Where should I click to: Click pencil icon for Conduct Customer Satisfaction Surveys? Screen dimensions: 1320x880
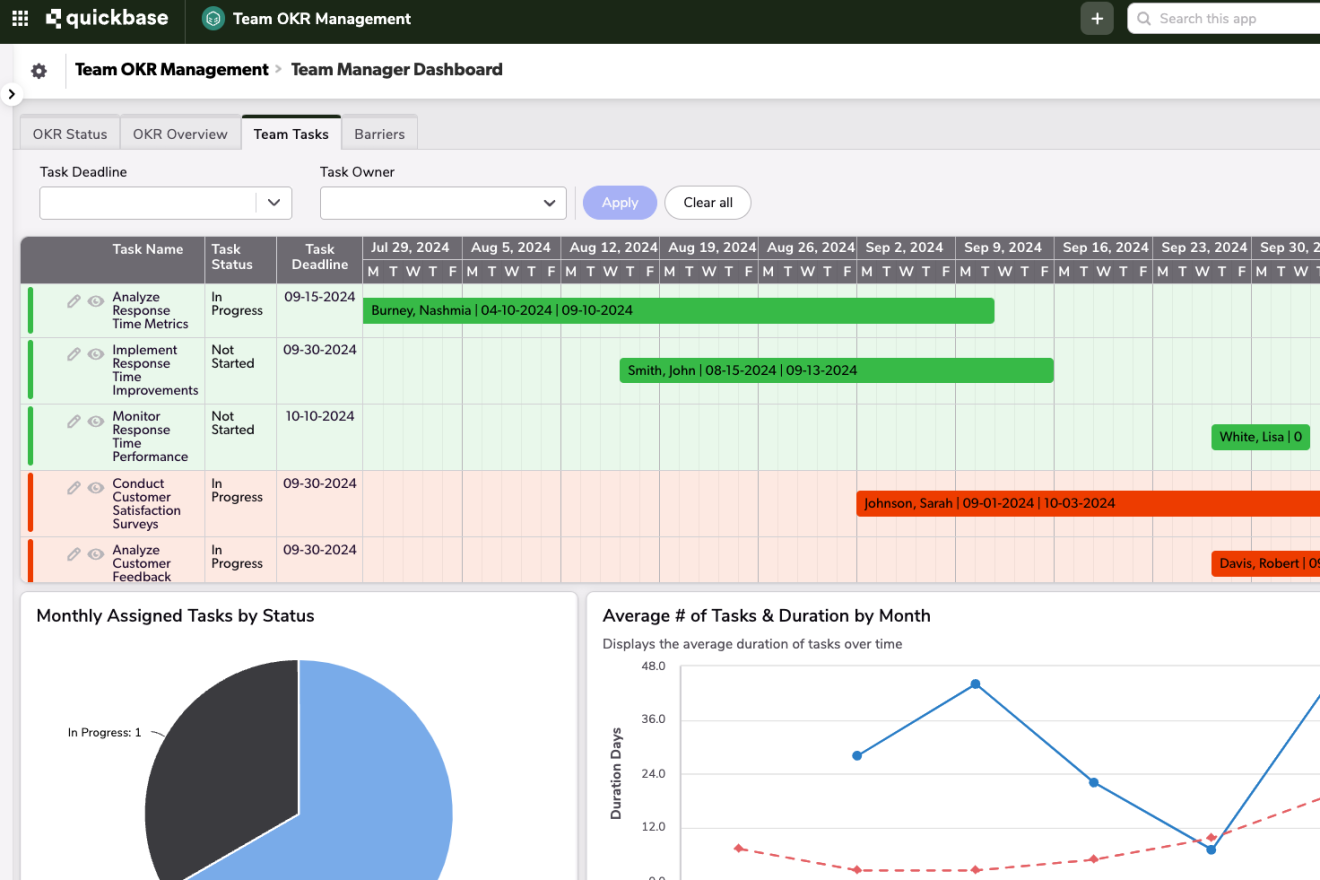tap(74, 488)
